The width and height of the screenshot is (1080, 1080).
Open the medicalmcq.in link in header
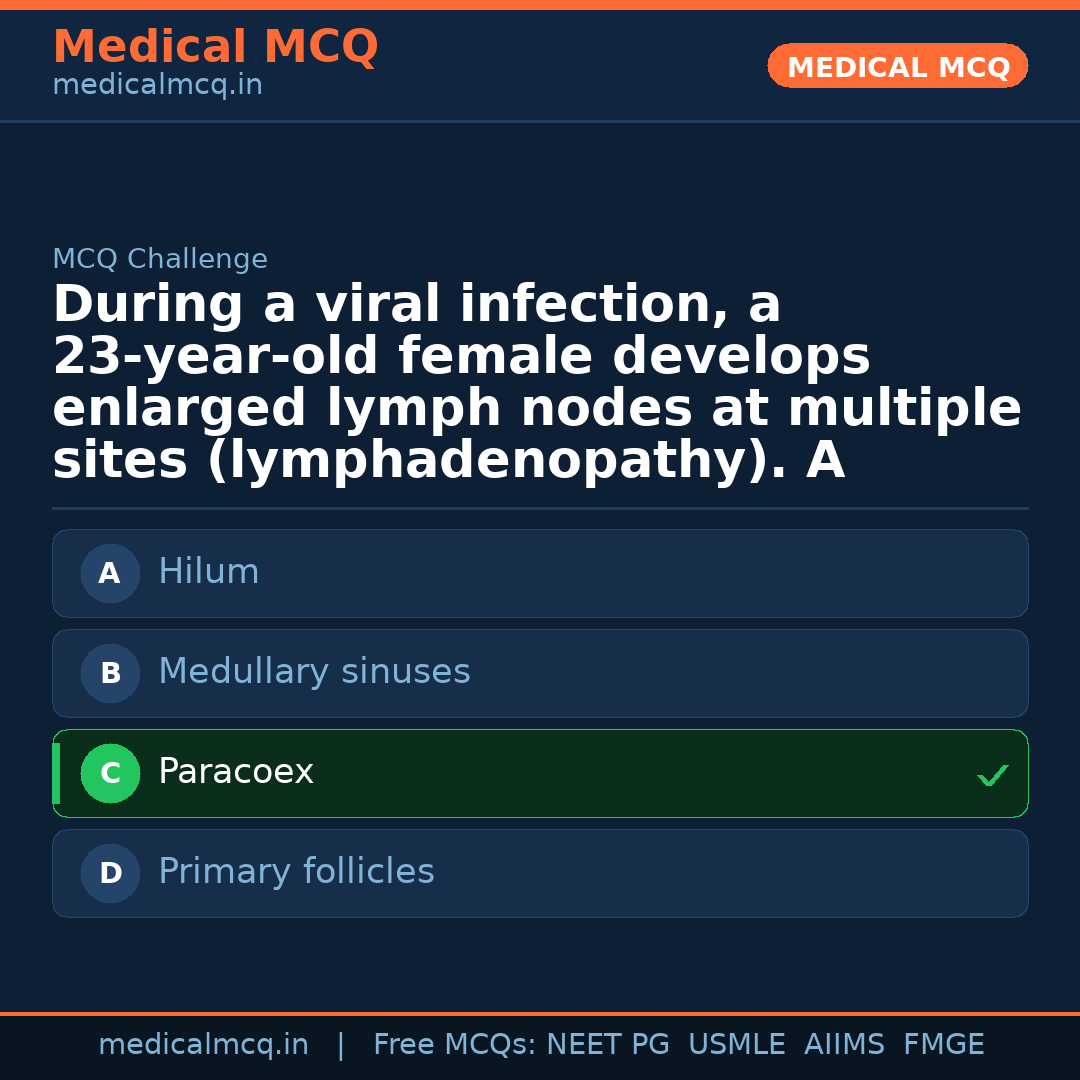(157, 86)
